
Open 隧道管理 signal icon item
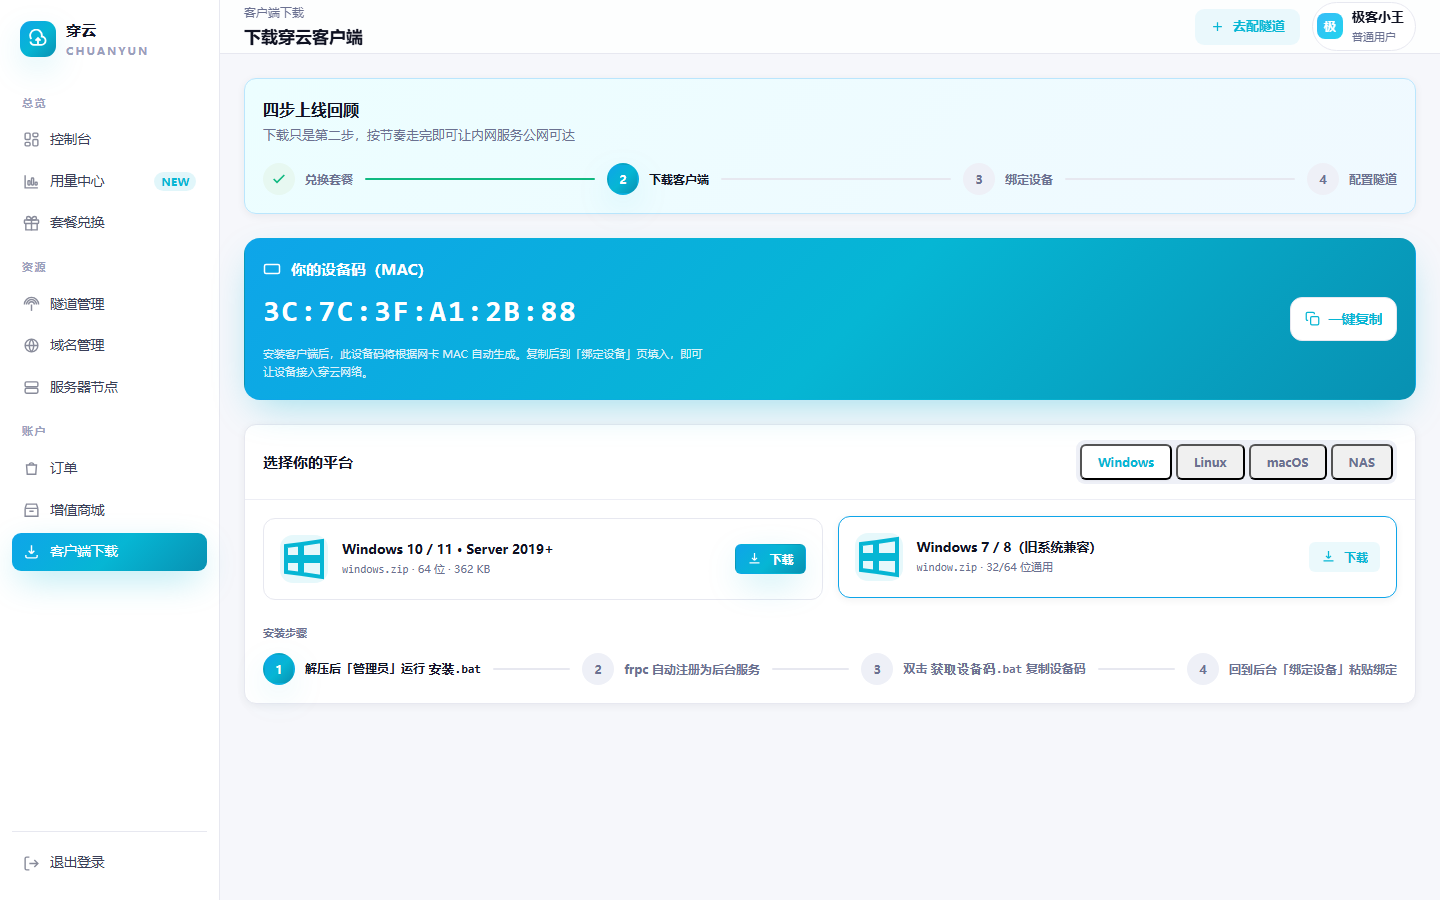[x=31, y=304]
